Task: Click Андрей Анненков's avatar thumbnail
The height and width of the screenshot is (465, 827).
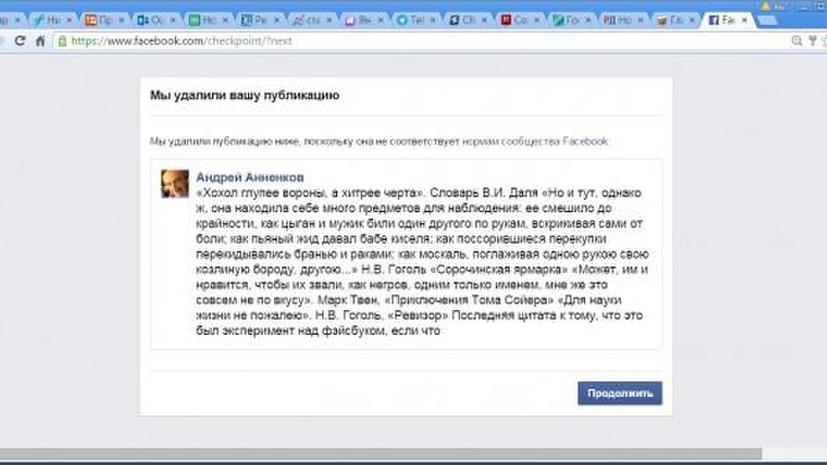Action: click(175, 183)
